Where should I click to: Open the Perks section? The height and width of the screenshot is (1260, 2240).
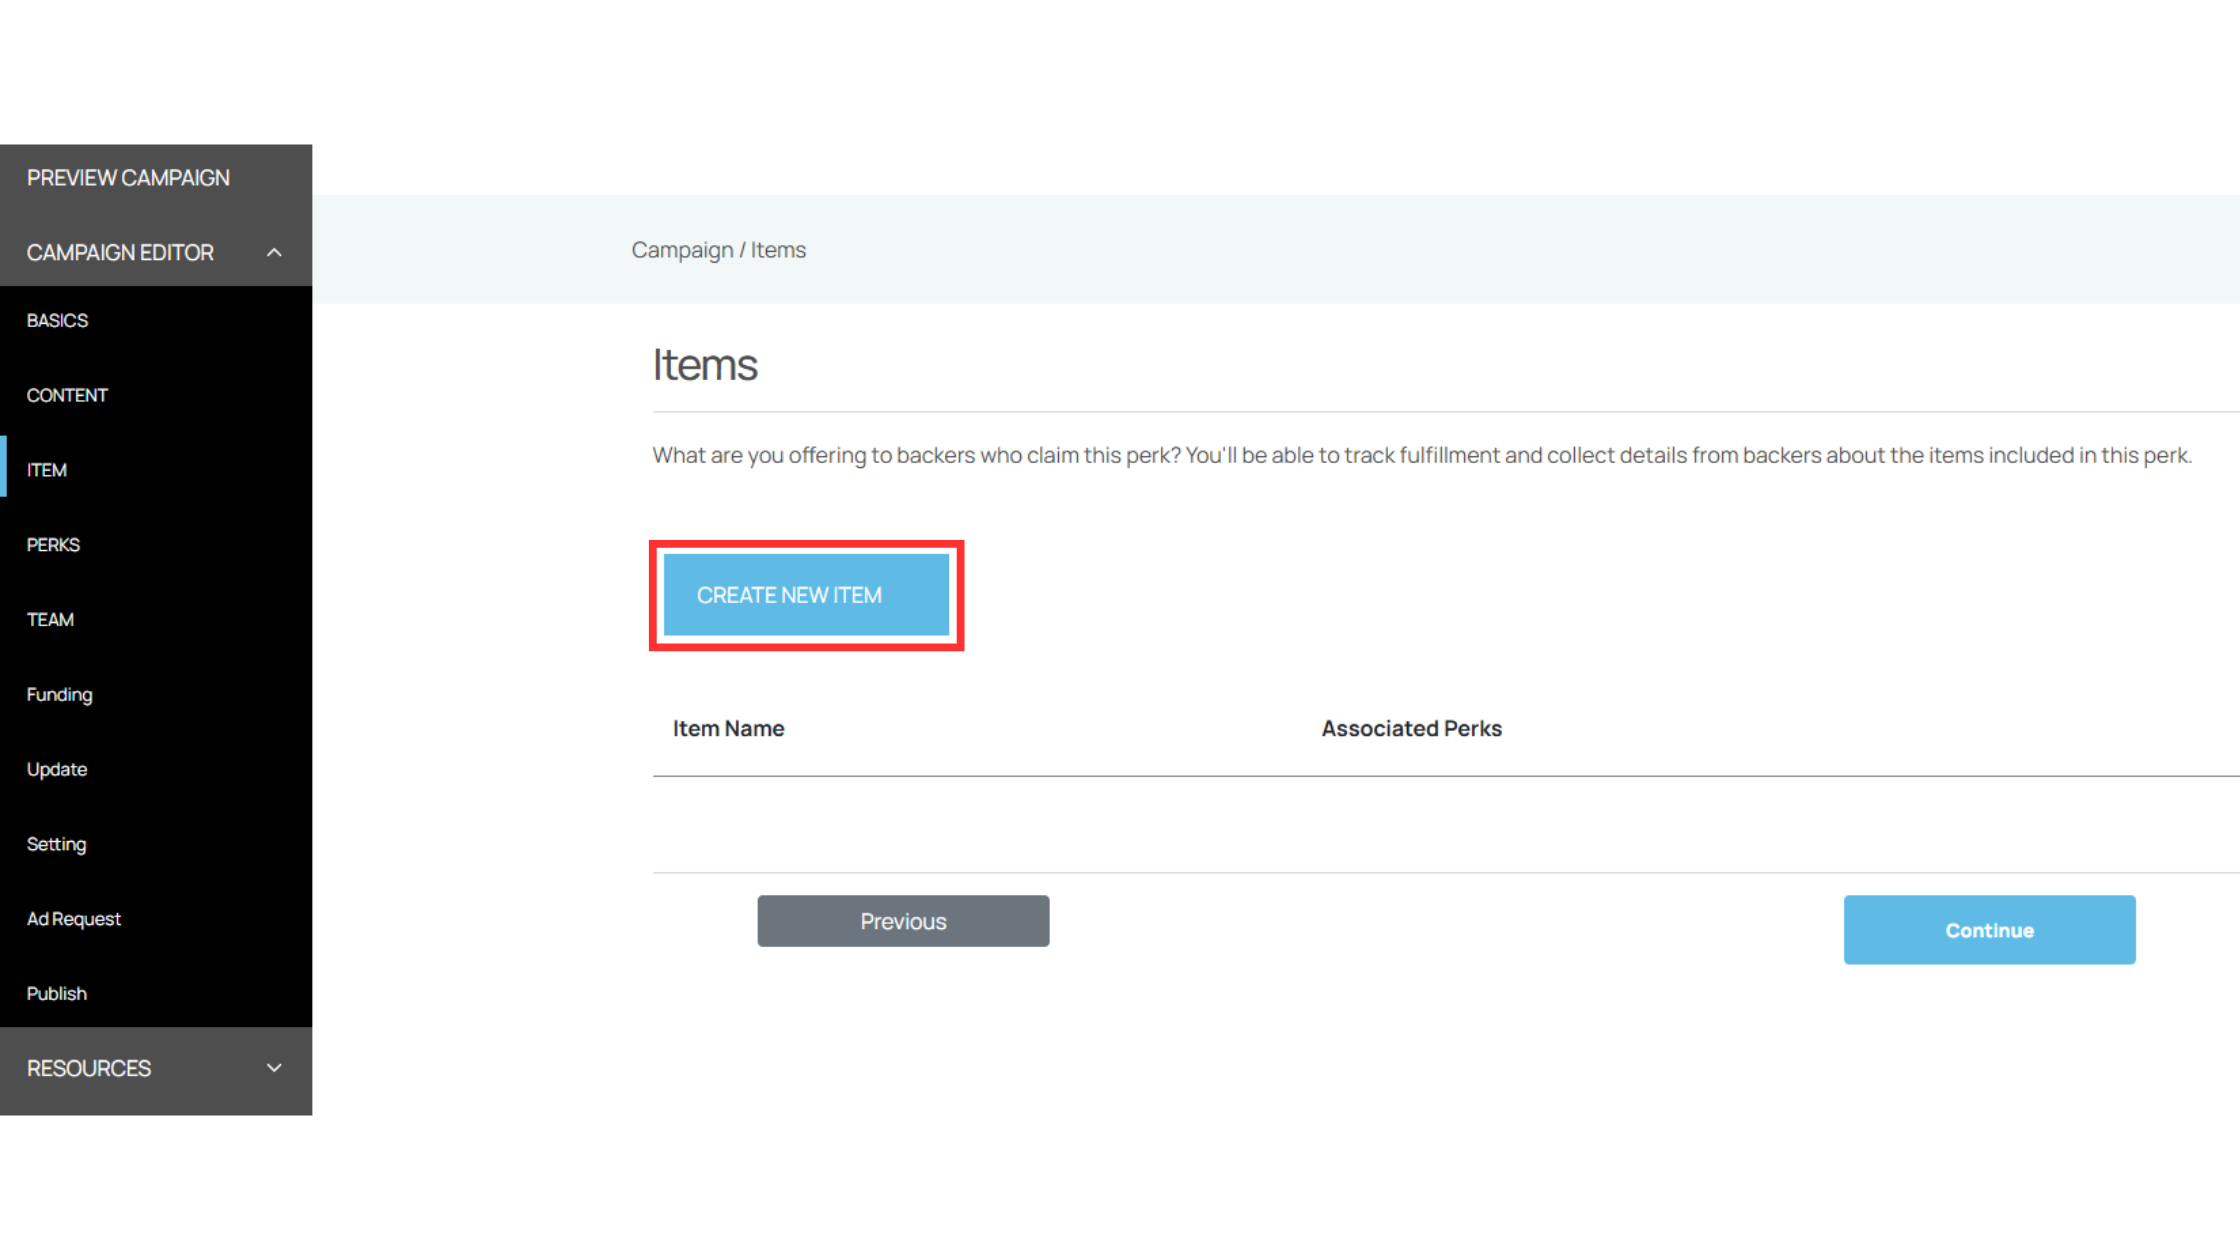pos(53,545)
